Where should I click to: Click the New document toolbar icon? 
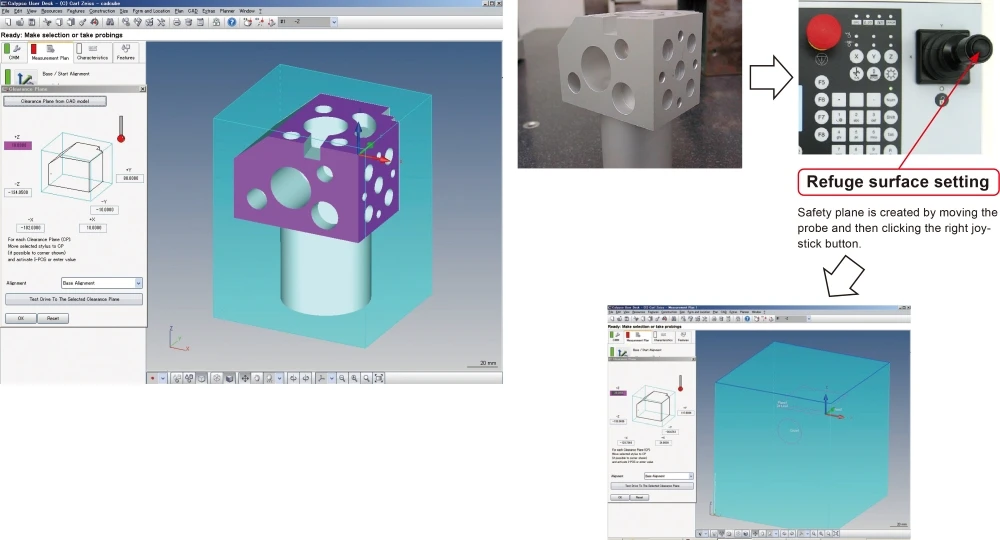coord(8,20)
